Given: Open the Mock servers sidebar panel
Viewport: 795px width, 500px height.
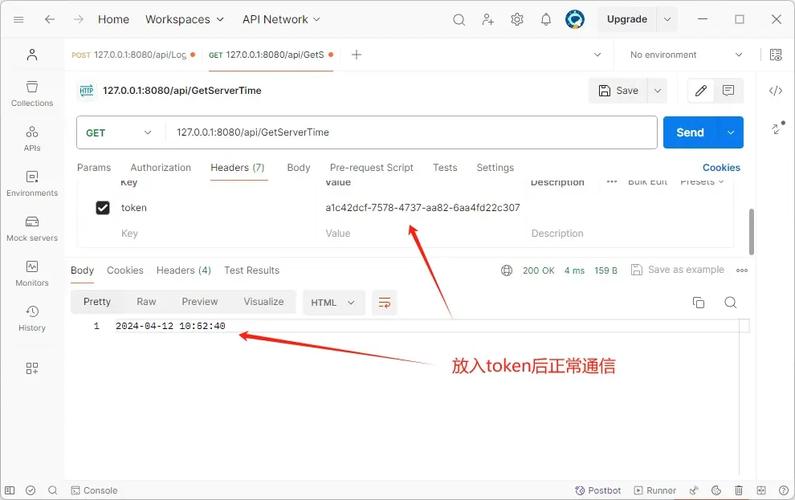Looking at the screenshot, I should pyautogui.click(x=32, y=229).
